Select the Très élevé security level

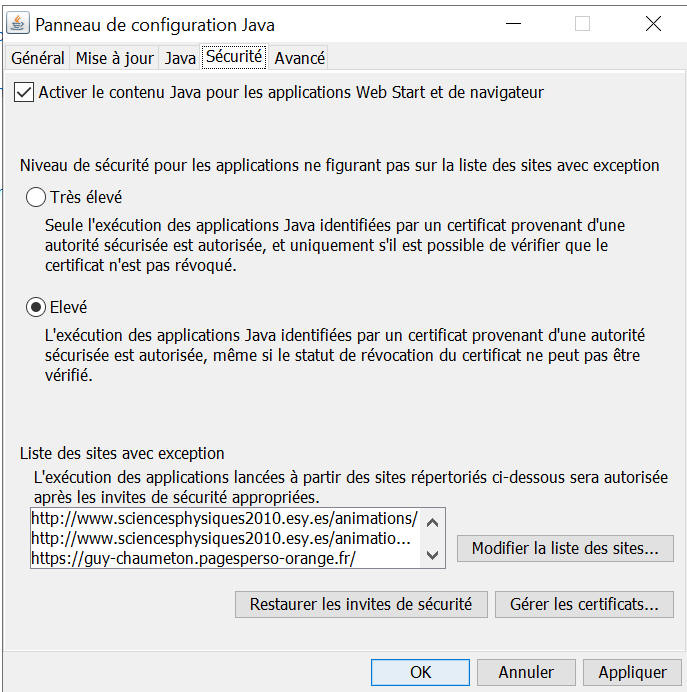(x=36, y=197)
